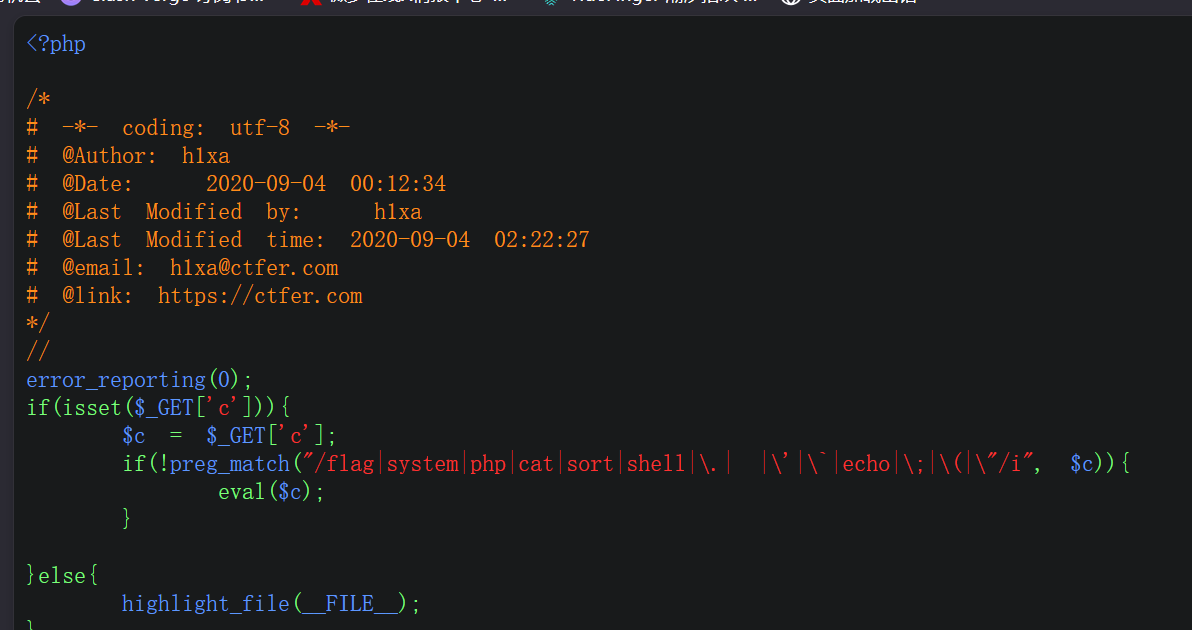Click the URL "https://ctfer.com"
This screenshot has width=1192, height=630.
tap(260, 296)
